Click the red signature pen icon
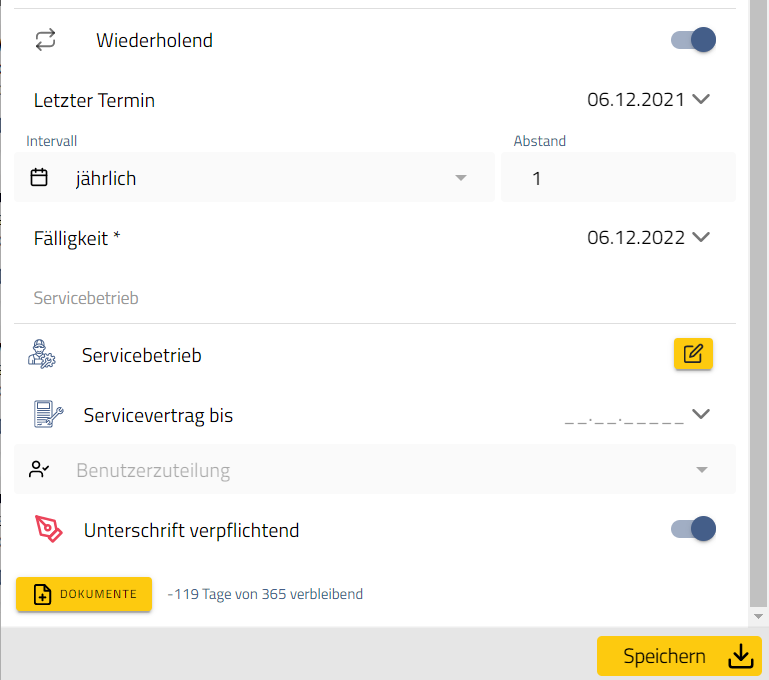 pos(48,529)
